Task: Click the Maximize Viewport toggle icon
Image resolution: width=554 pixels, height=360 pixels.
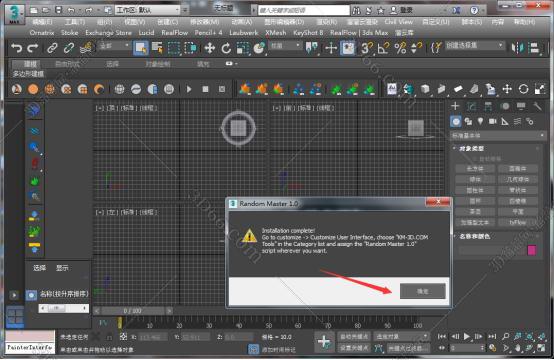Action: (541, 348)
